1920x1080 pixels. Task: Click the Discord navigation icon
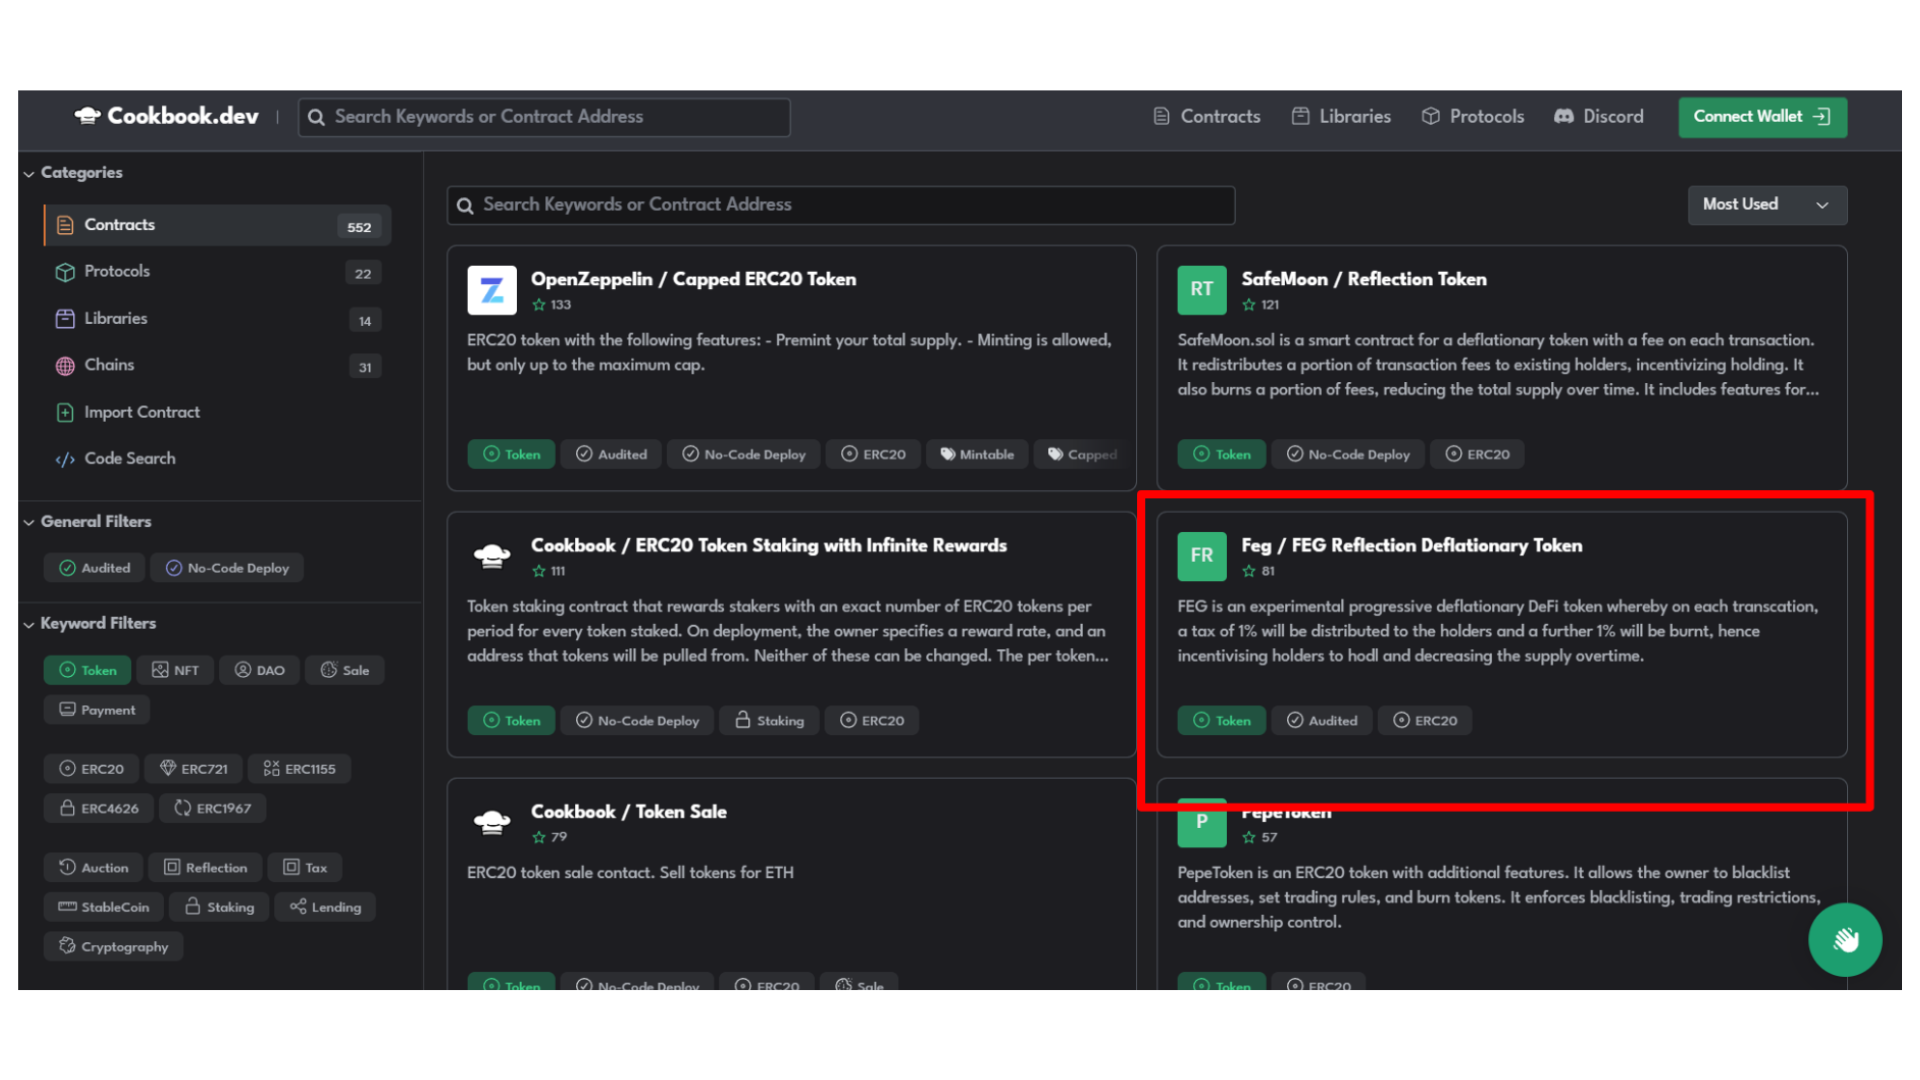click(1565, 116)
